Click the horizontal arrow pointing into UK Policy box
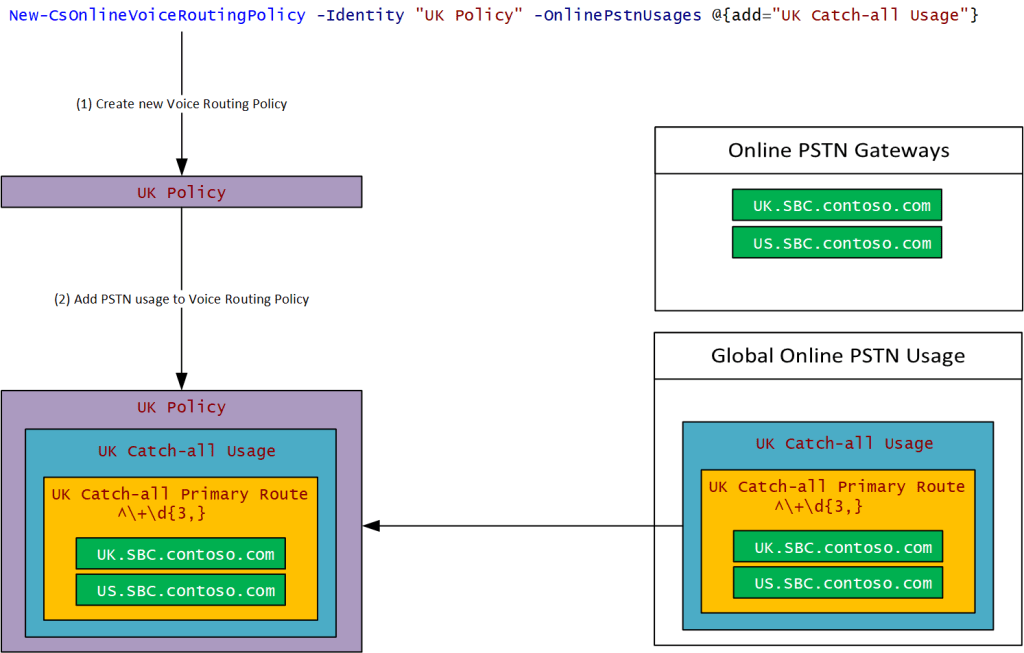This screenshot has width=1024, height=653. tap(520, 525)
